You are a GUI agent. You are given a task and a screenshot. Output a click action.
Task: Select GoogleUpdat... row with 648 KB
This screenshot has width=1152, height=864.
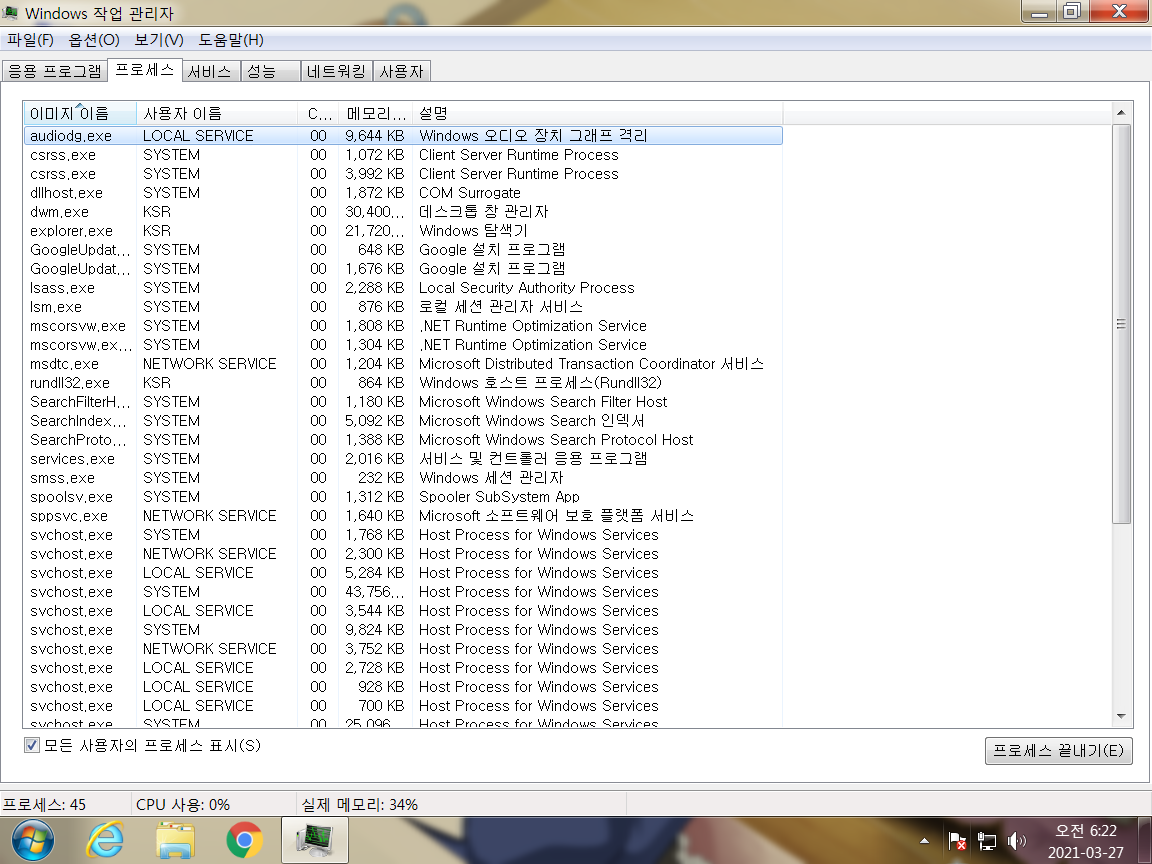(x=403, y=251)
